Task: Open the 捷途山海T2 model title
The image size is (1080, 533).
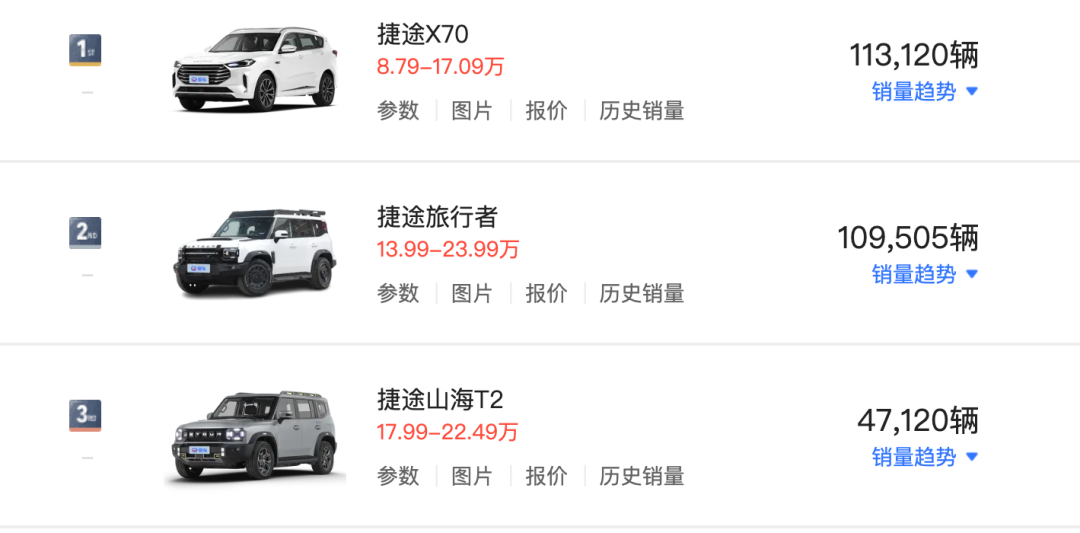Action: [x=440, y=399]
